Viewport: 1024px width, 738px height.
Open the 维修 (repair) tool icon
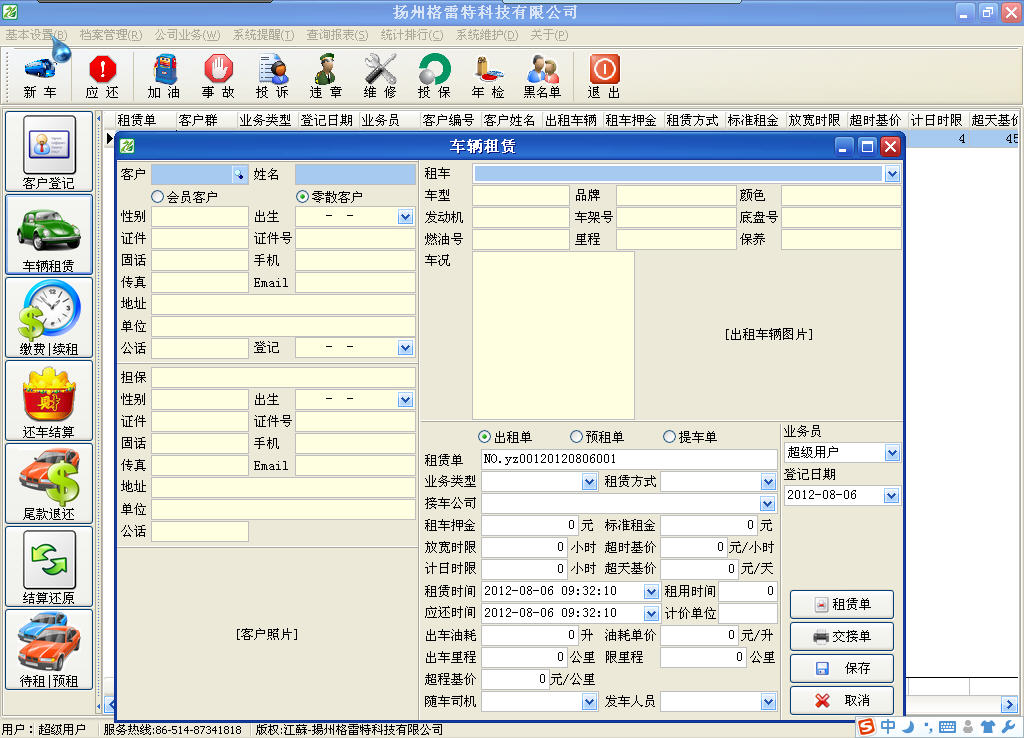(380, 76)
